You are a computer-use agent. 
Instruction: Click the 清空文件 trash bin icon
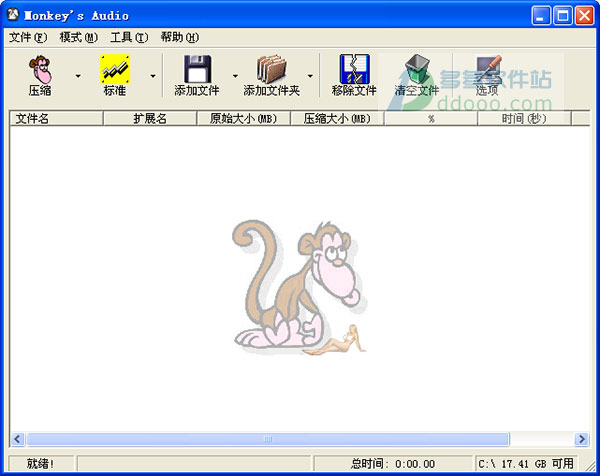pos(417,69)
